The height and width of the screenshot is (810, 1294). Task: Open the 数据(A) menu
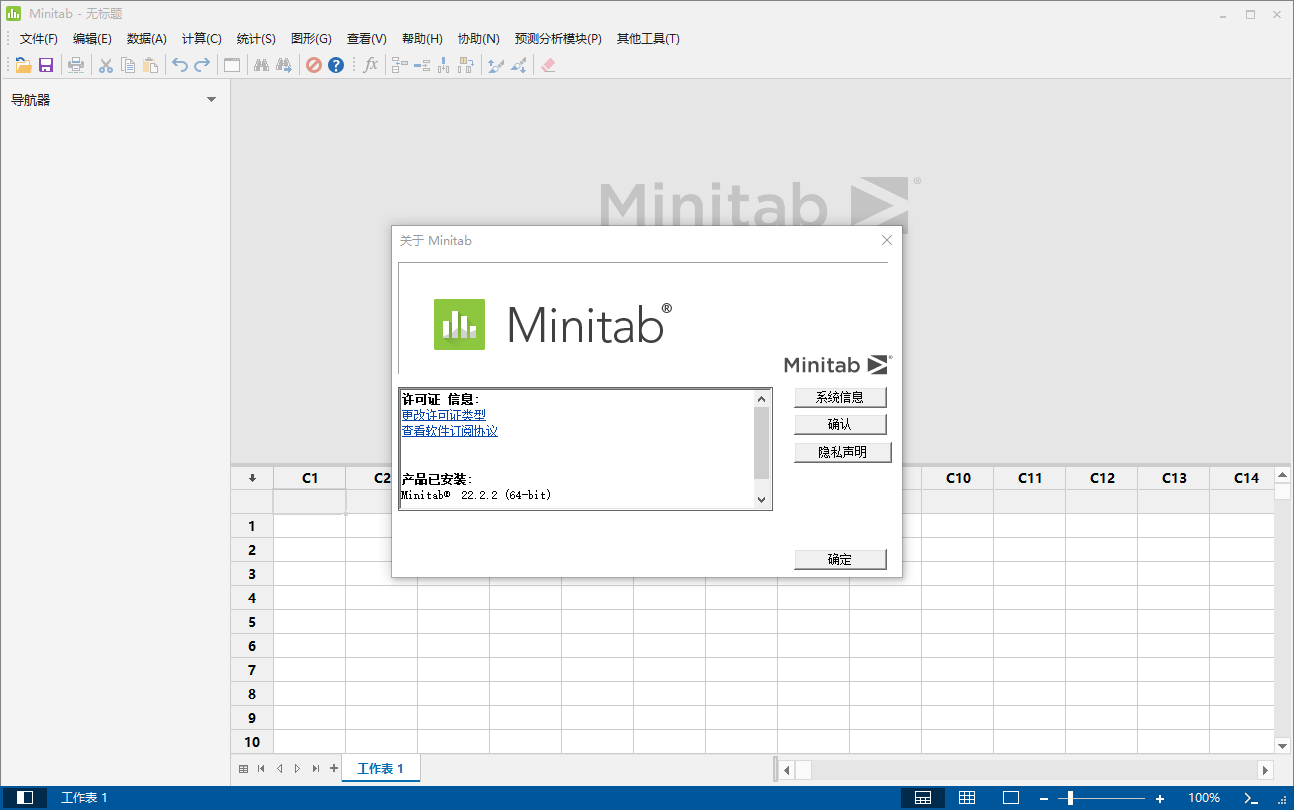tap(147, 39)
